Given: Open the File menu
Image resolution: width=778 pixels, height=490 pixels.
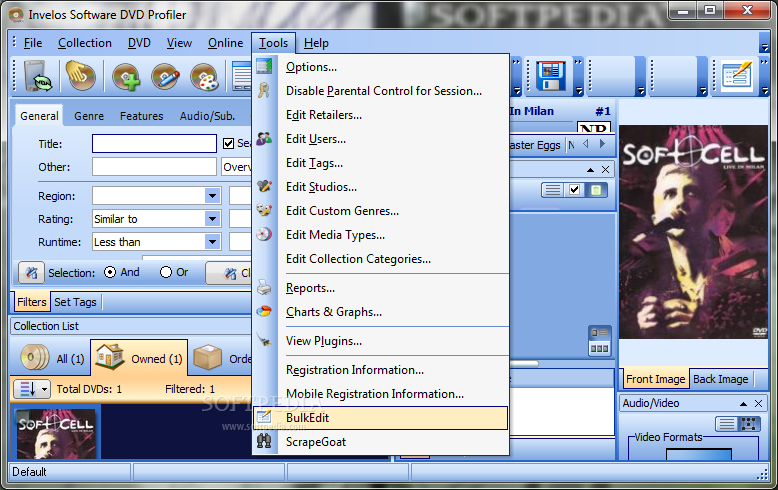Looking at the screenshot, I should (33, 43).
